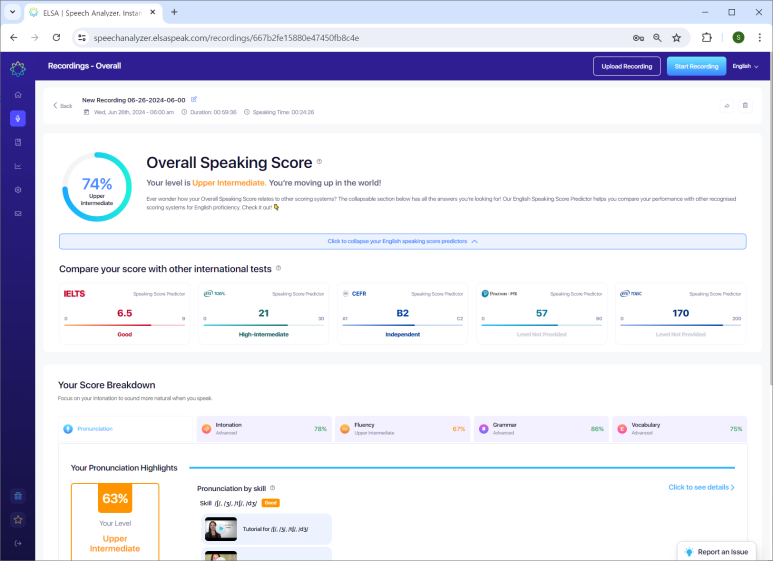773x561 pixels.
Task: Open Chrome profile avatar S
Action: point(738,37)
